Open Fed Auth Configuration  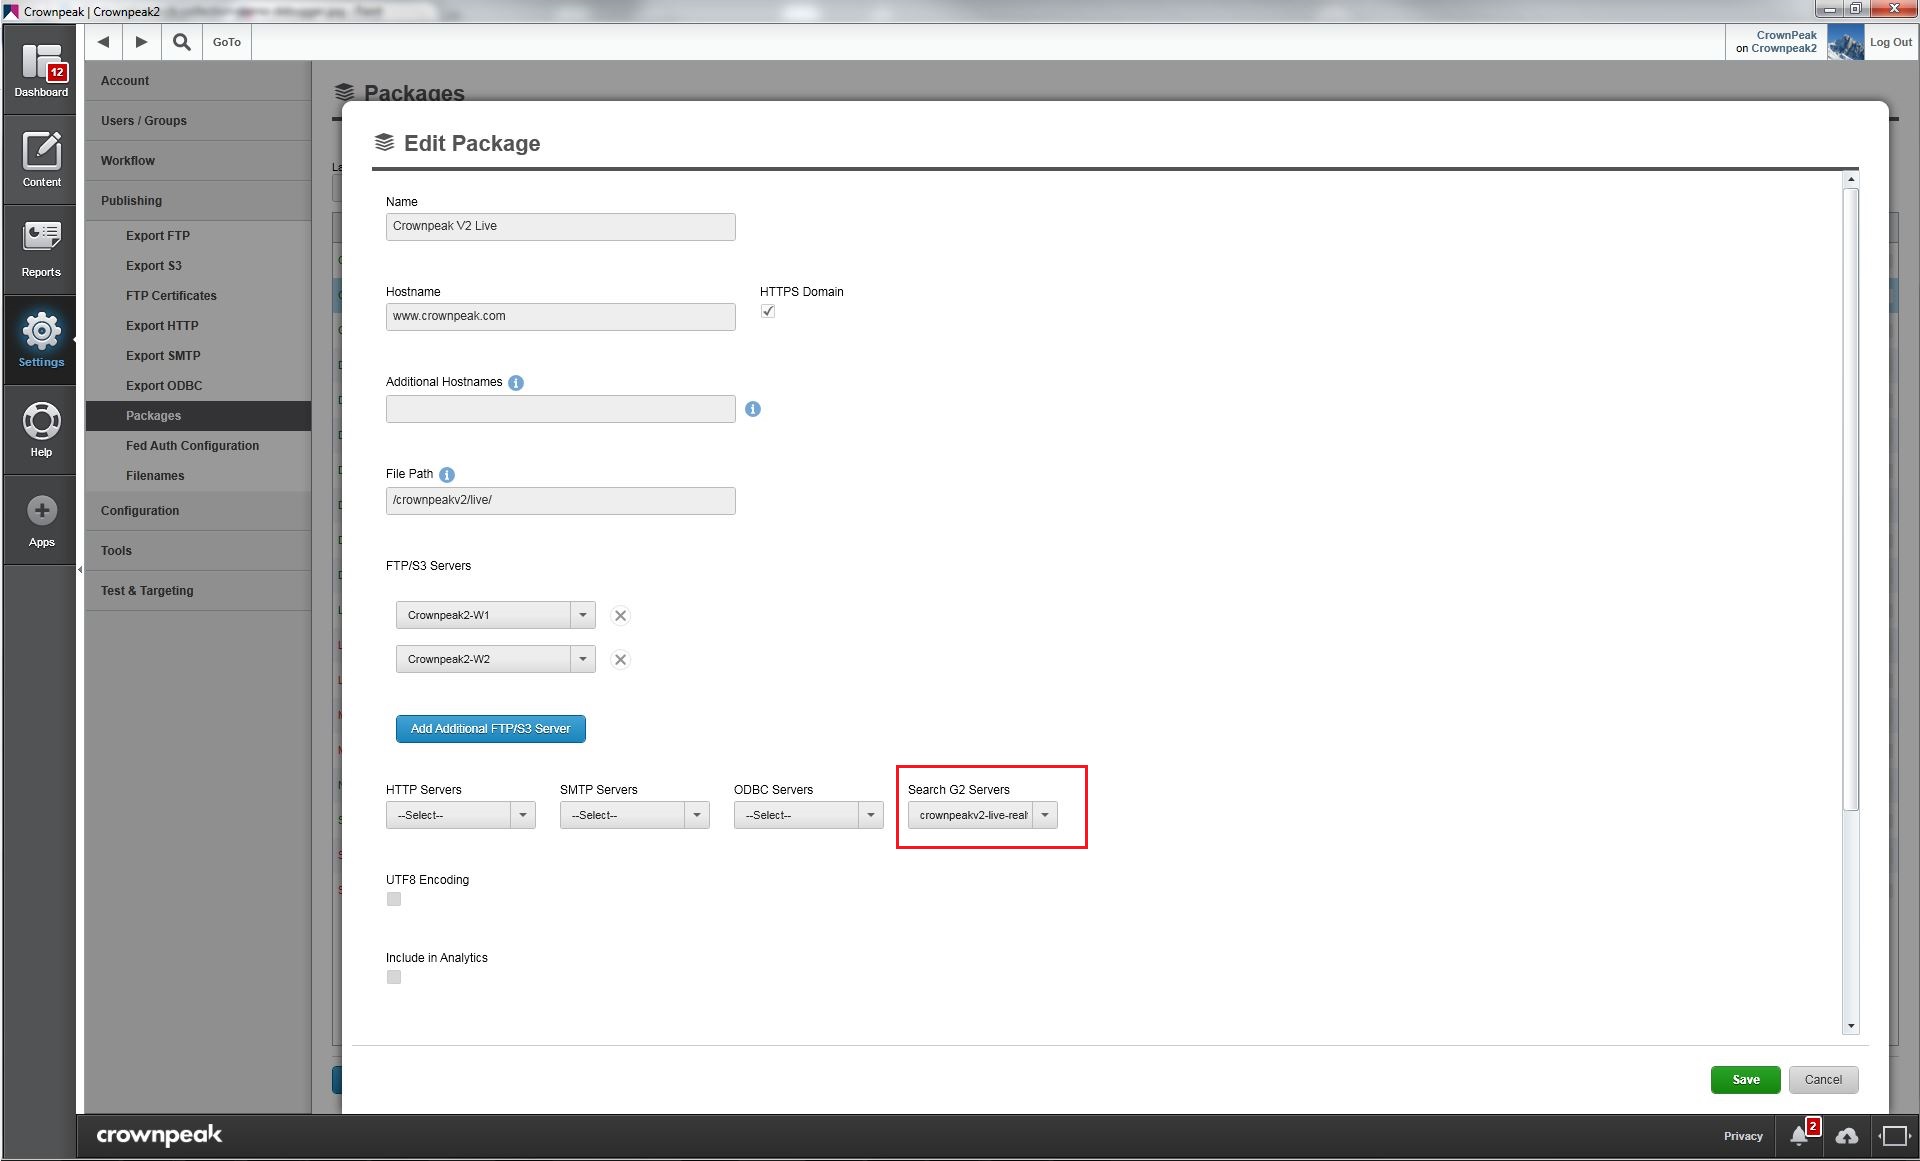coord(197,446)
